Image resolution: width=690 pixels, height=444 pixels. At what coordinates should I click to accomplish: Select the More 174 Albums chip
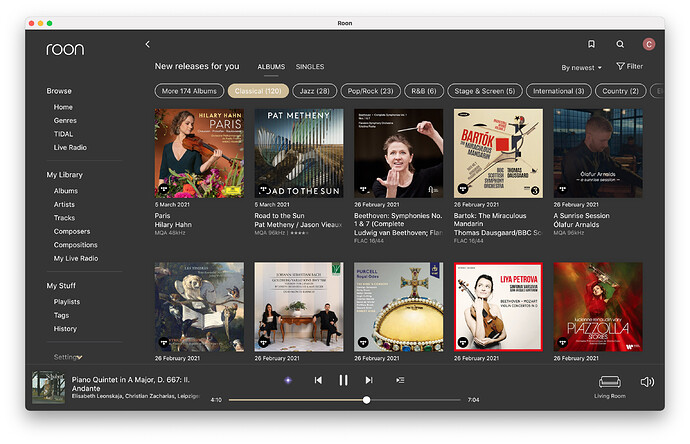(x=189, y=91)
